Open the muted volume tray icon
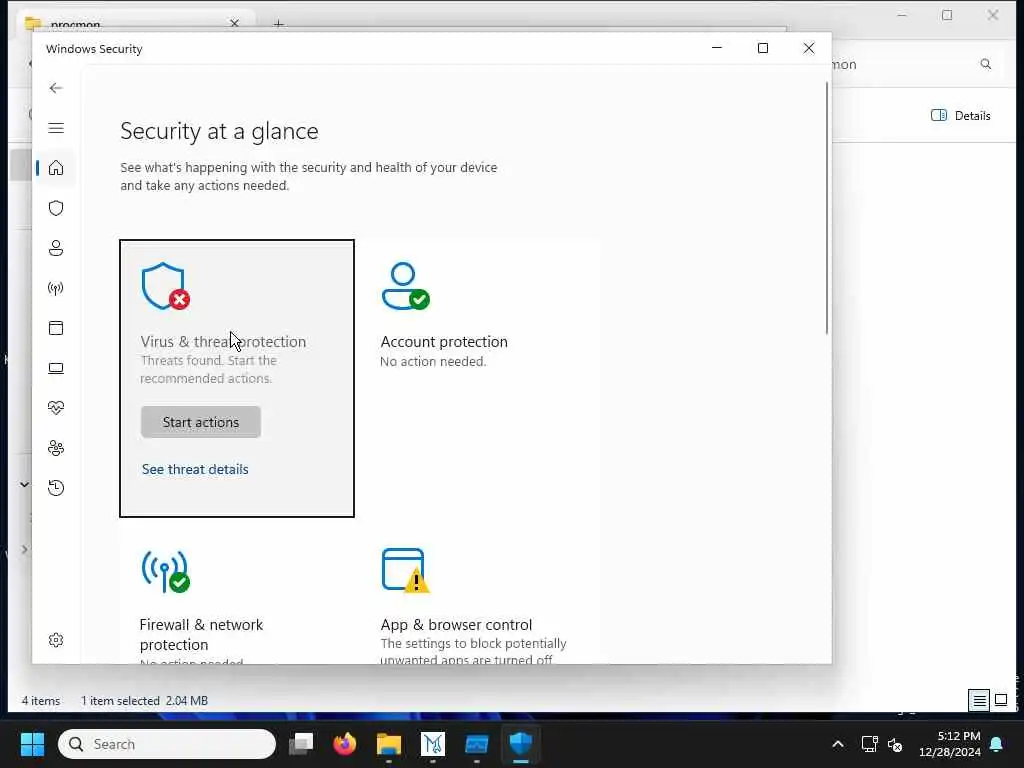Image resolution: width=1024 pixels, height=768 pixels. [x=895, y=744]
